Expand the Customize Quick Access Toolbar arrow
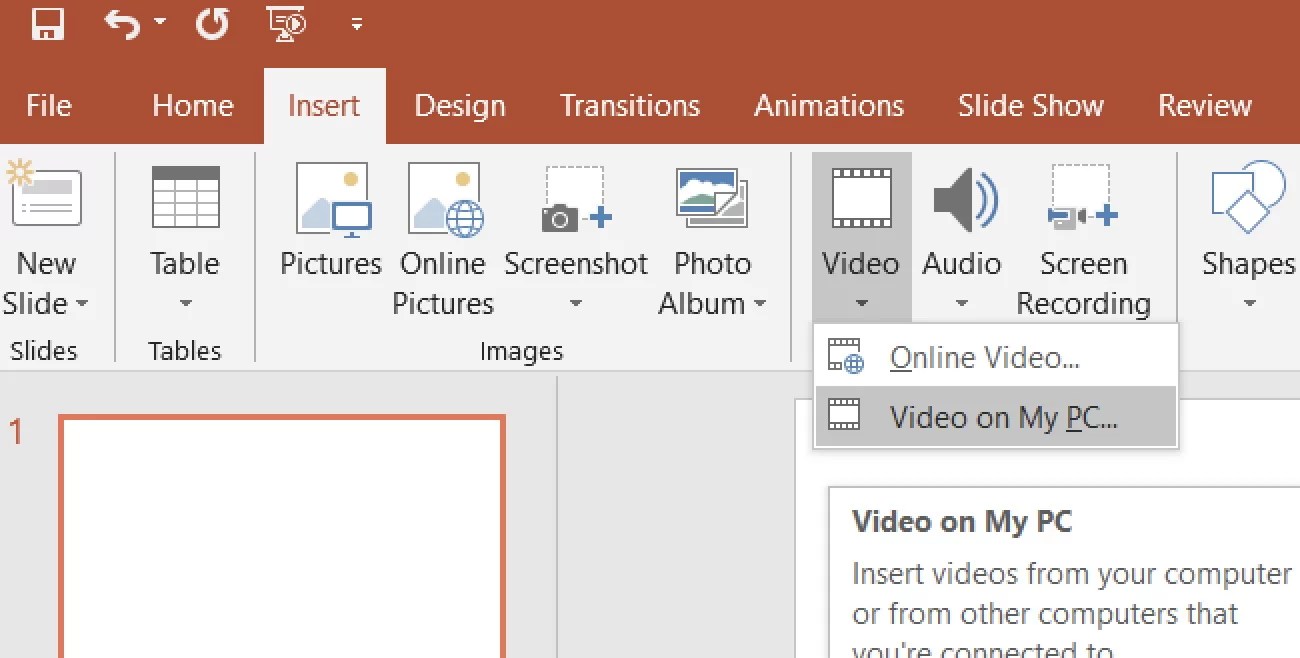This screenshot has height=658, width=1300. [x=357, y=24]
